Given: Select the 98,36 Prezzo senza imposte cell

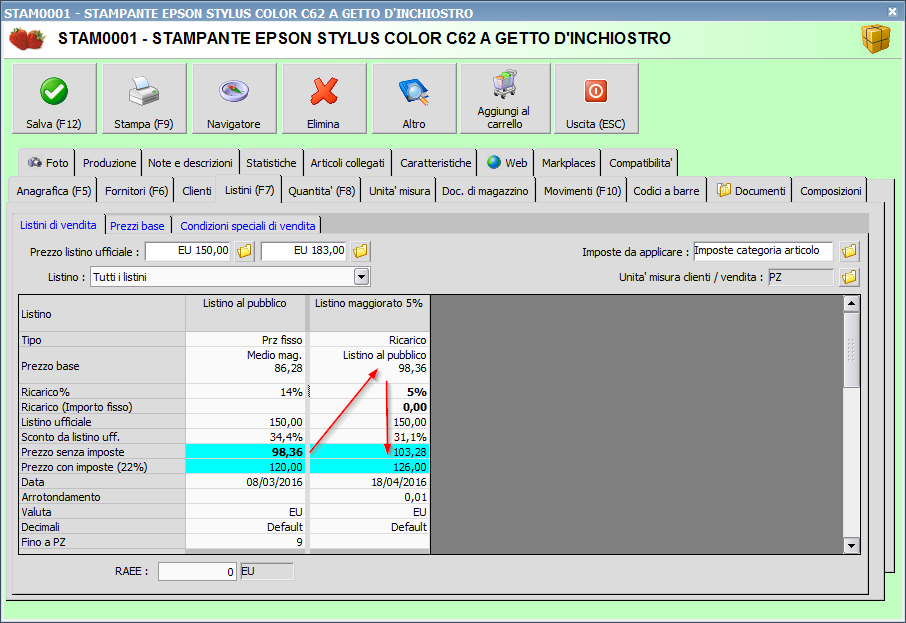Looking at the screenshot, I should click(x=245, y=452).
